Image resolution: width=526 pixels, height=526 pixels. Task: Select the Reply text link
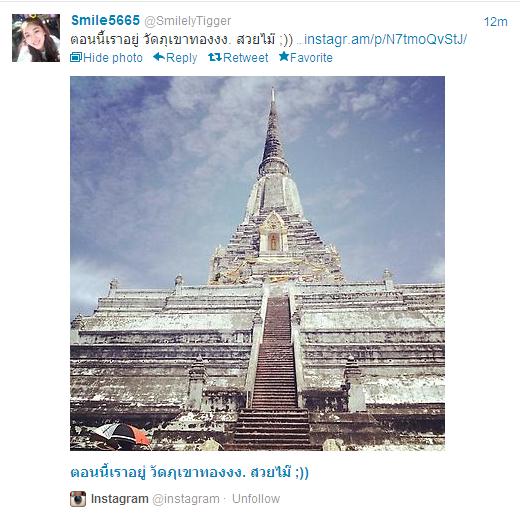(x=181, y=58)
